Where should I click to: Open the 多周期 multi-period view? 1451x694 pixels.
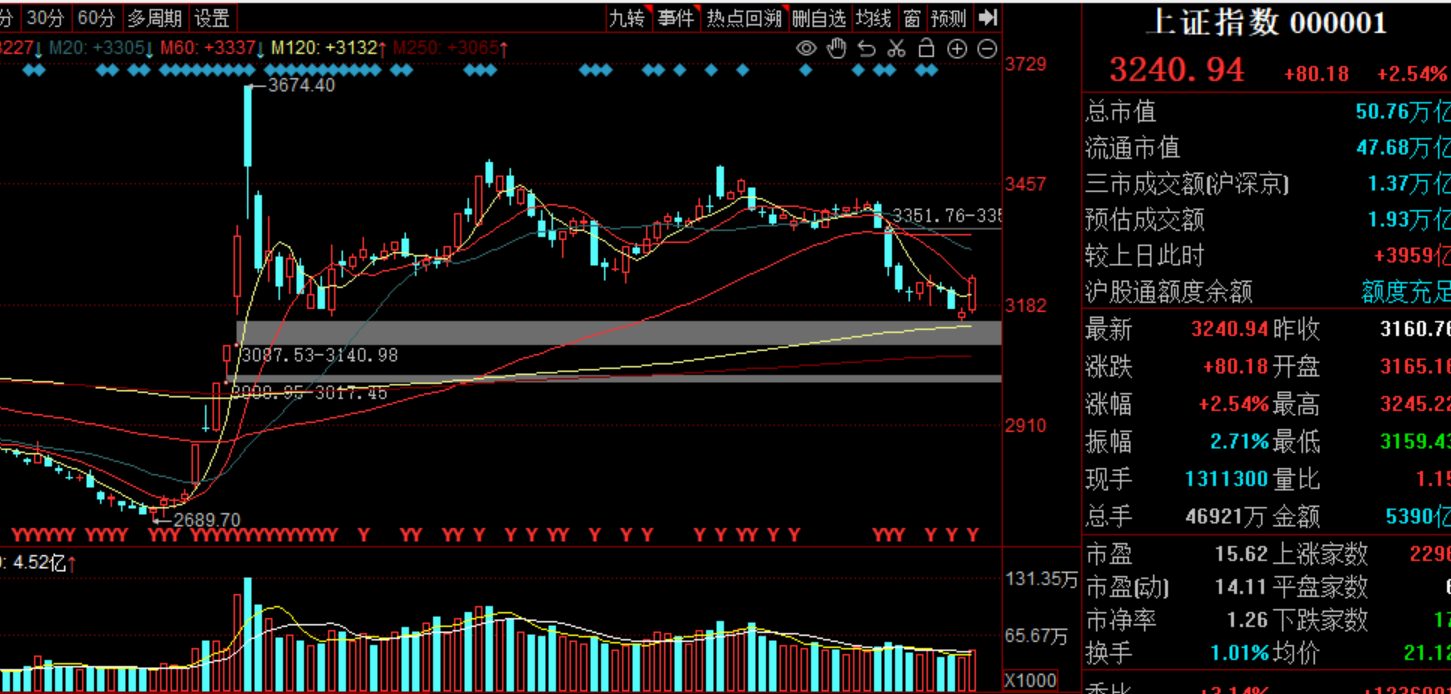pyautogui.click(x=154, y=17)
